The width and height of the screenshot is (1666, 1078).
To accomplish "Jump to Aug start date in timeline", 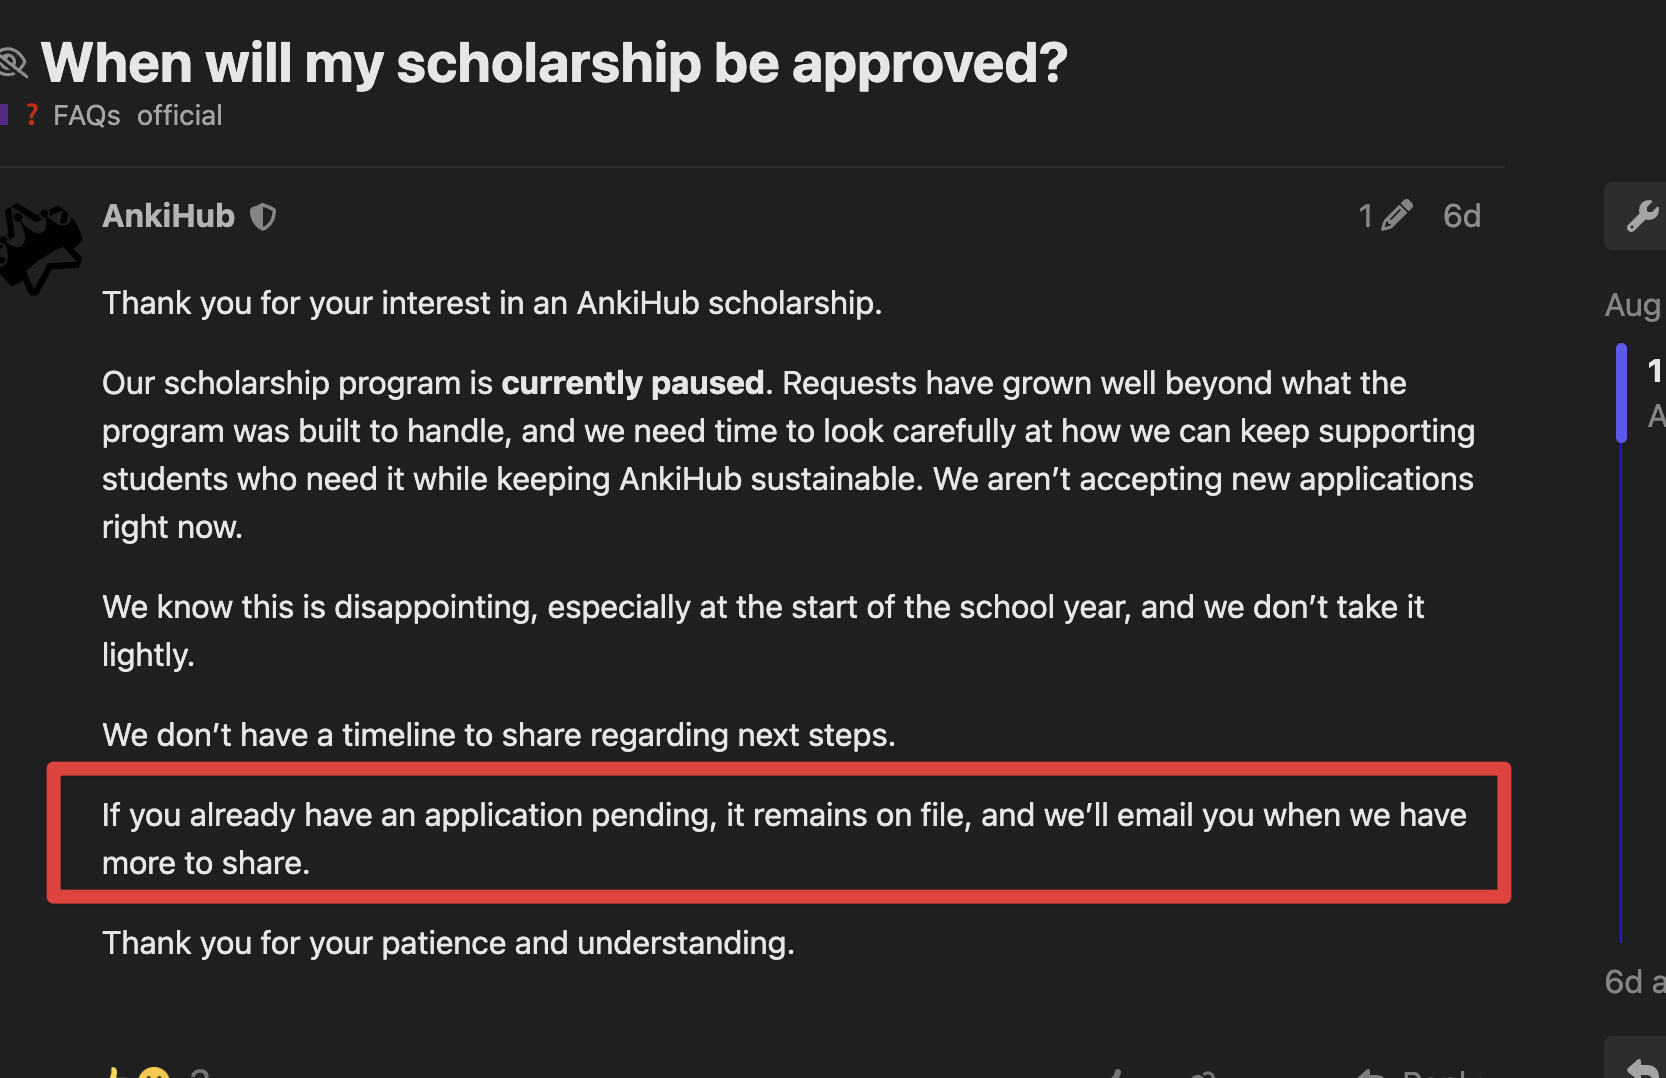I will (1634, 305).
